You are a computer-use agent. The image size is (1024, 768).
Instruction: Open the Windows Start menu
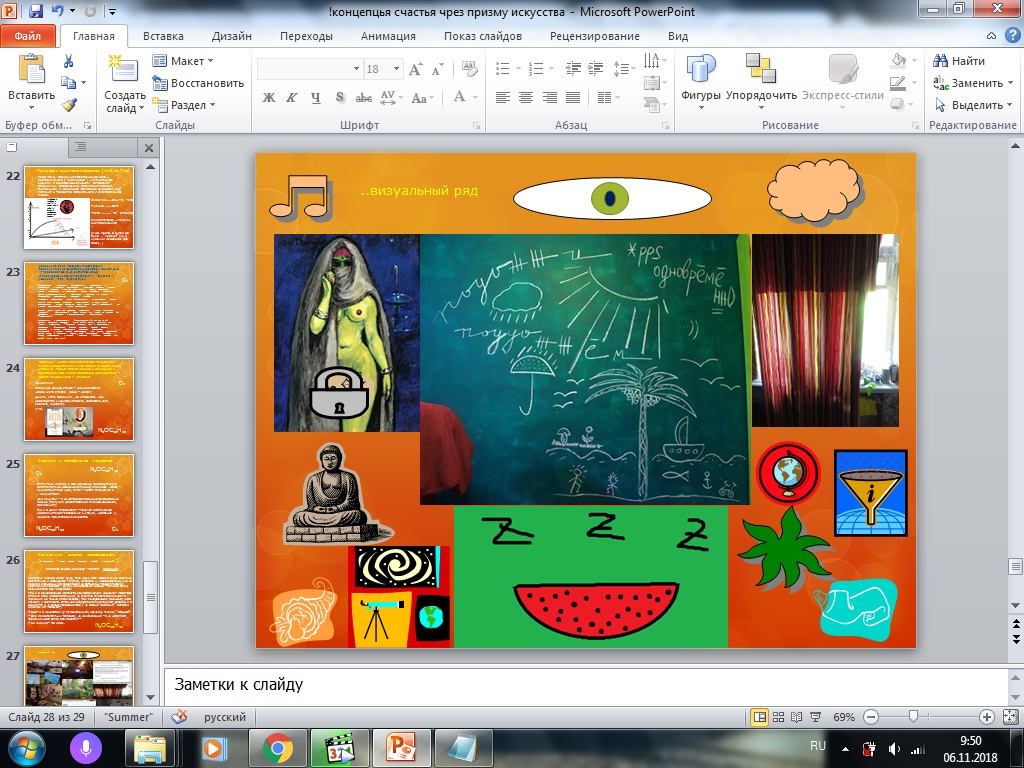click(x=26, y=748)
